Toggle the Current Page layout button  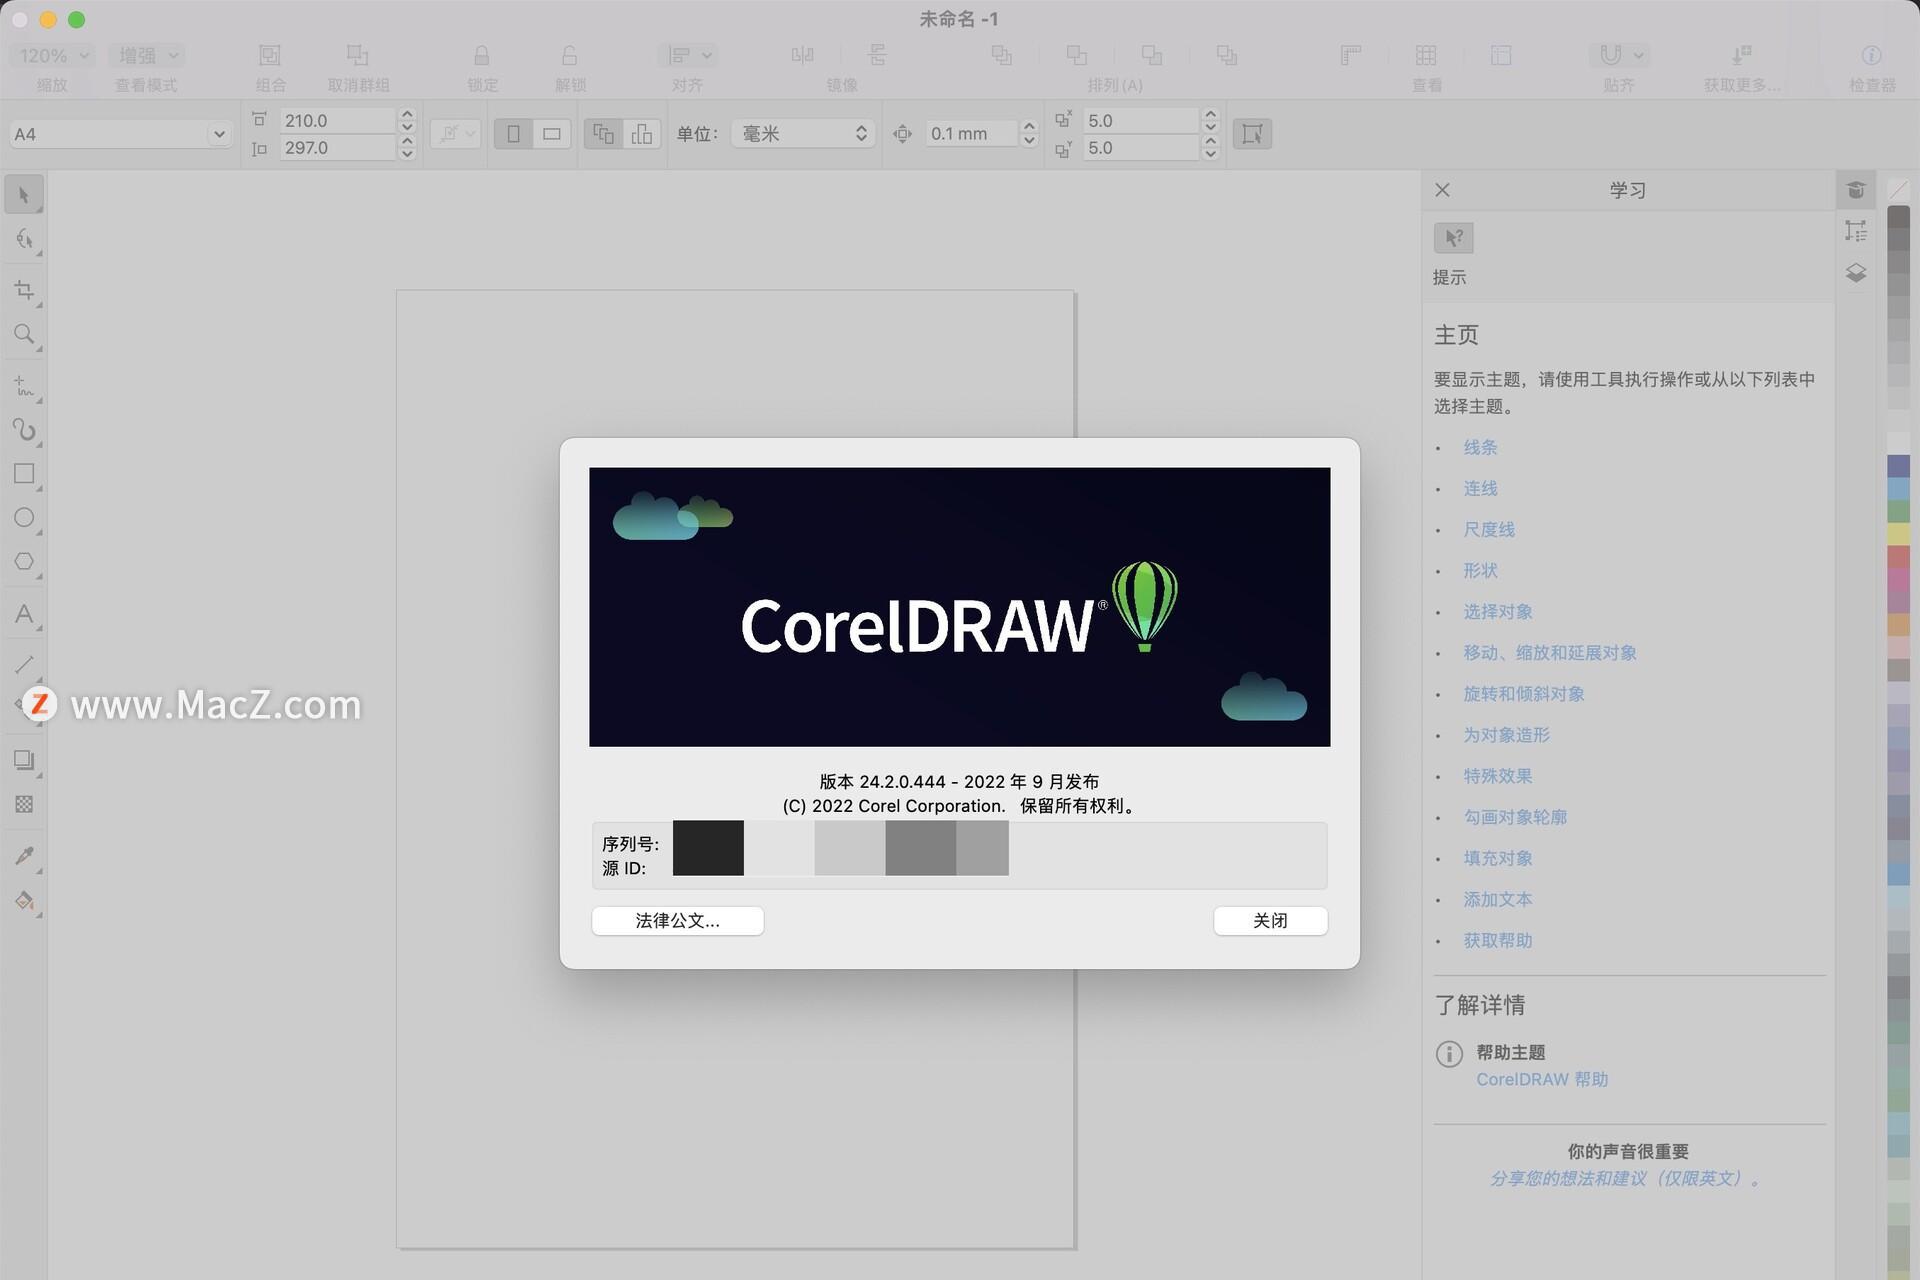click(x=642, y=134)
